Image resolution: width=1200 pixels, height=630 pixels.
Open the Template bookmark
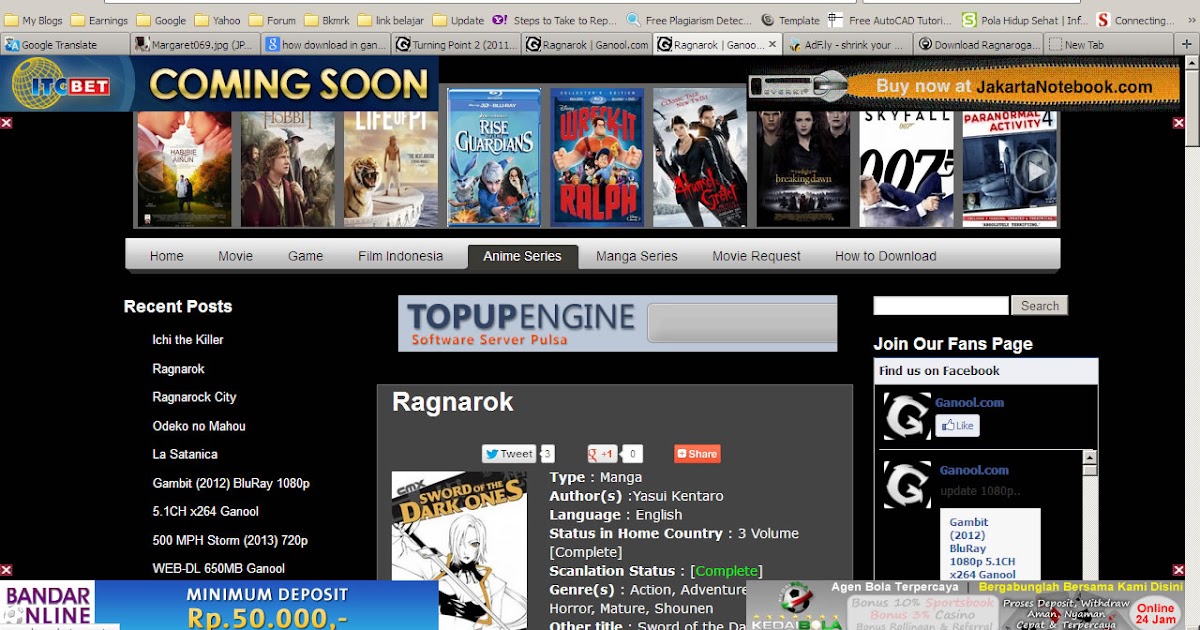click(790, 20)
